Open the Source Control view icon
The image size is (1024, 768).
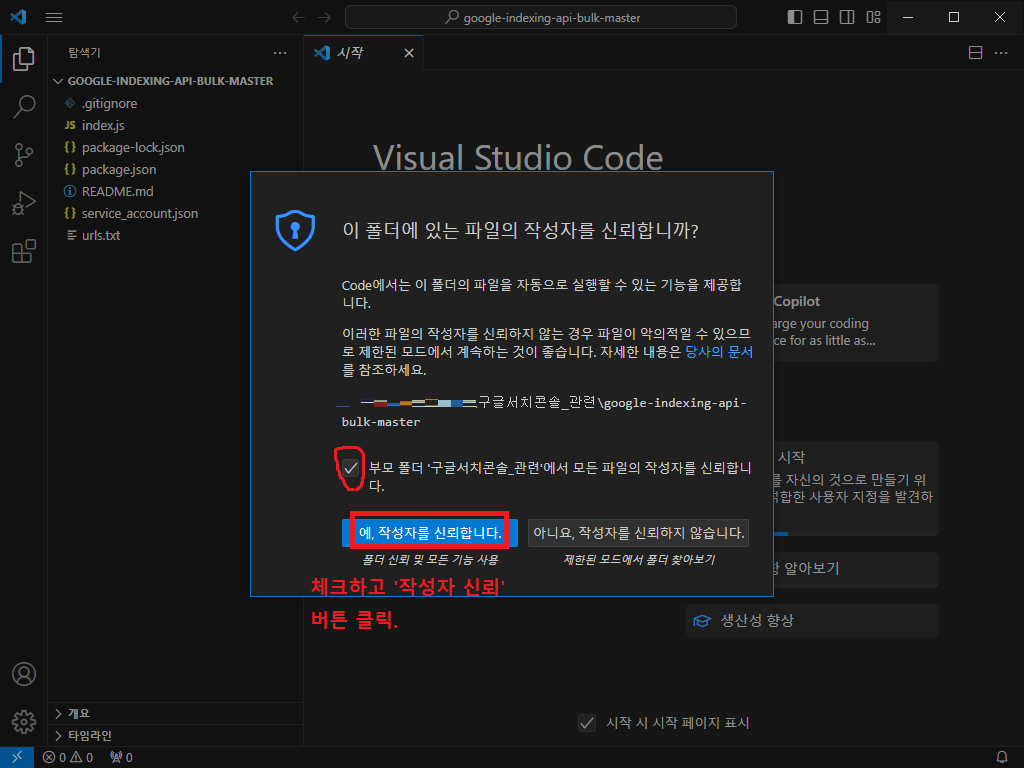point(24,155)
